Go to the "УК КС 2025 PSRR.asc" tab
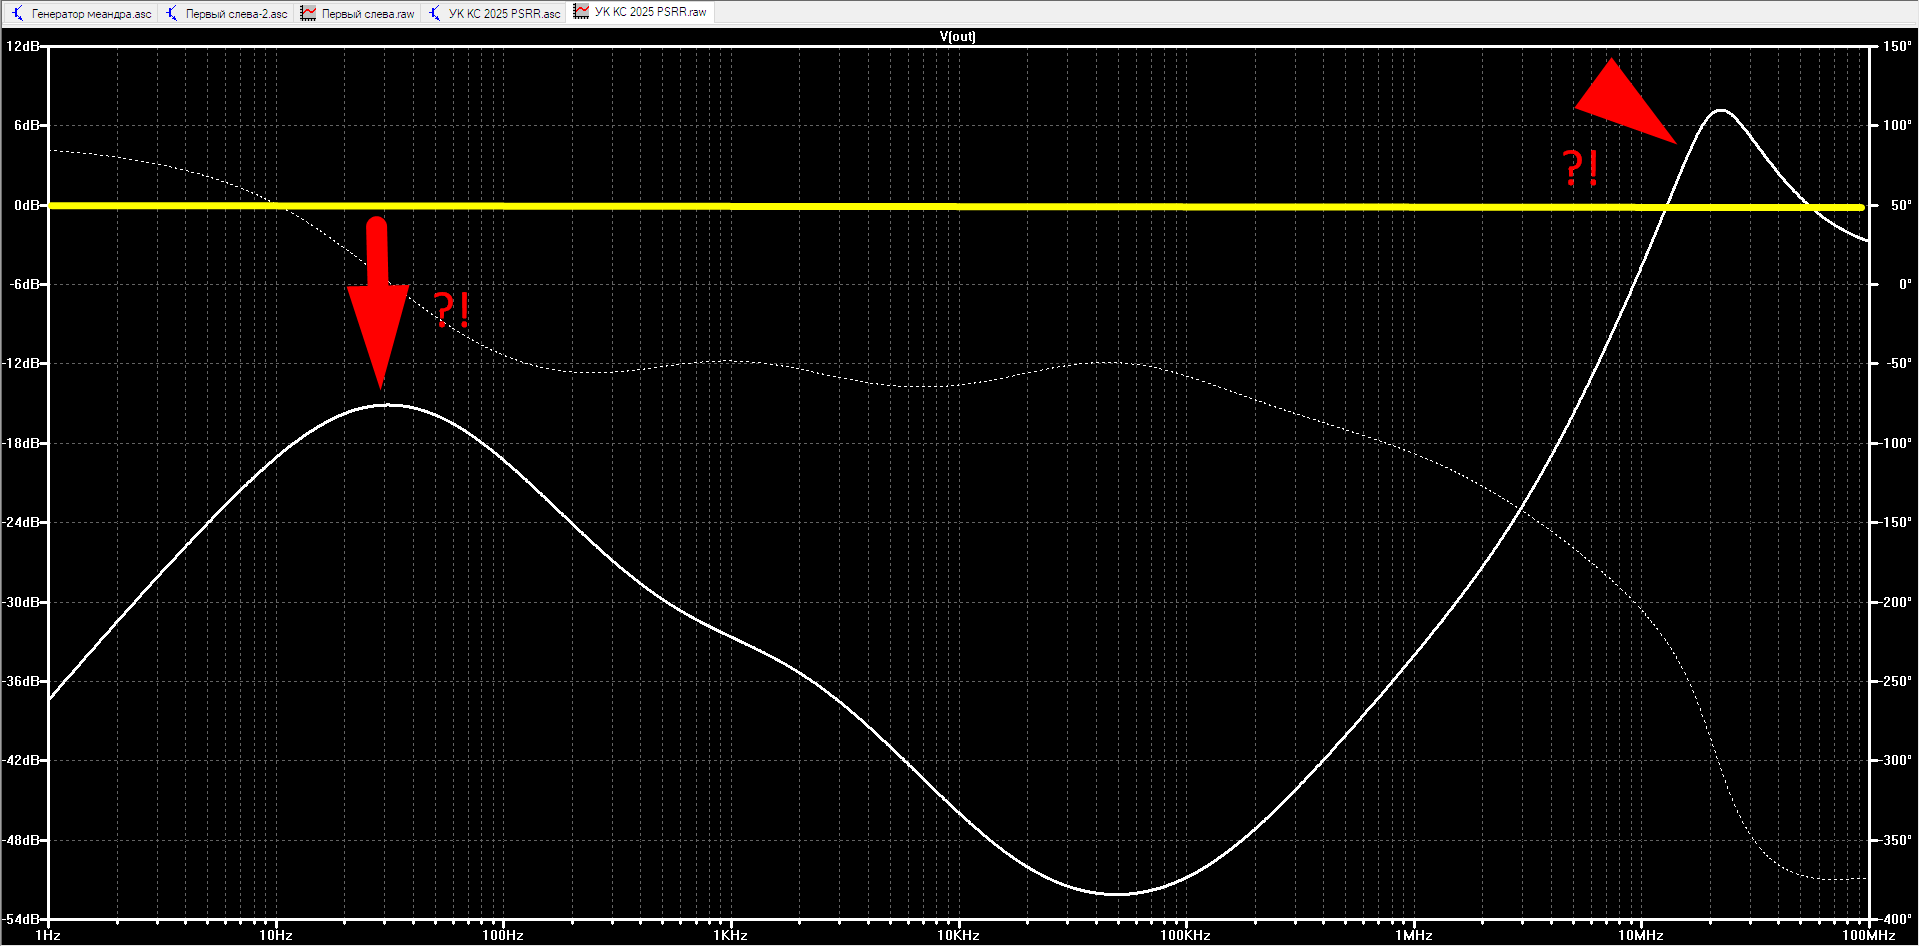The image size is (1919, 947). pyautogui.click(x=495, y=13)
